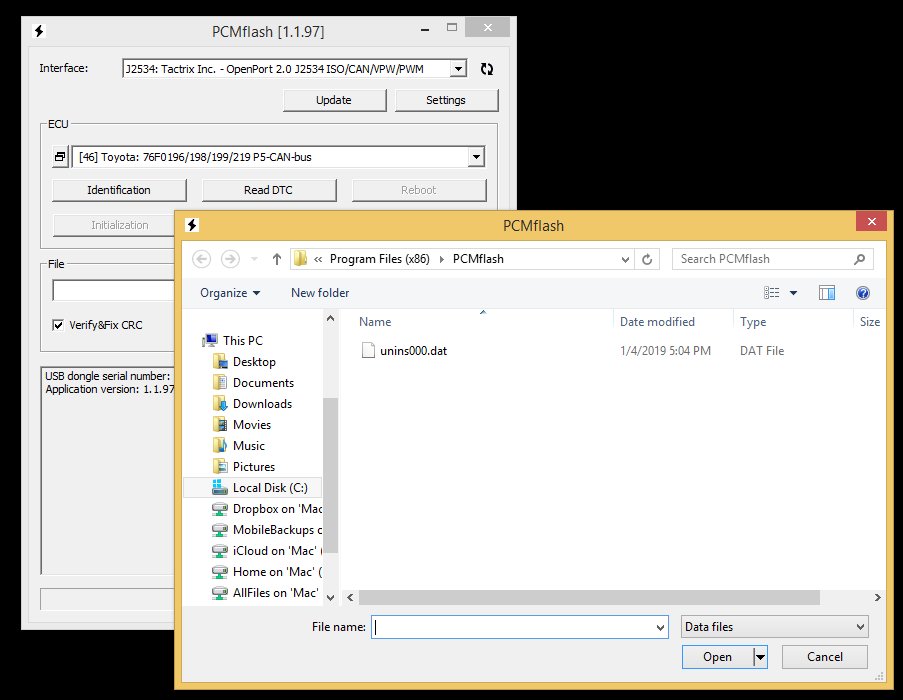Create a New folder
This screenshot has width=903, height=700.
tap(320, 293)
